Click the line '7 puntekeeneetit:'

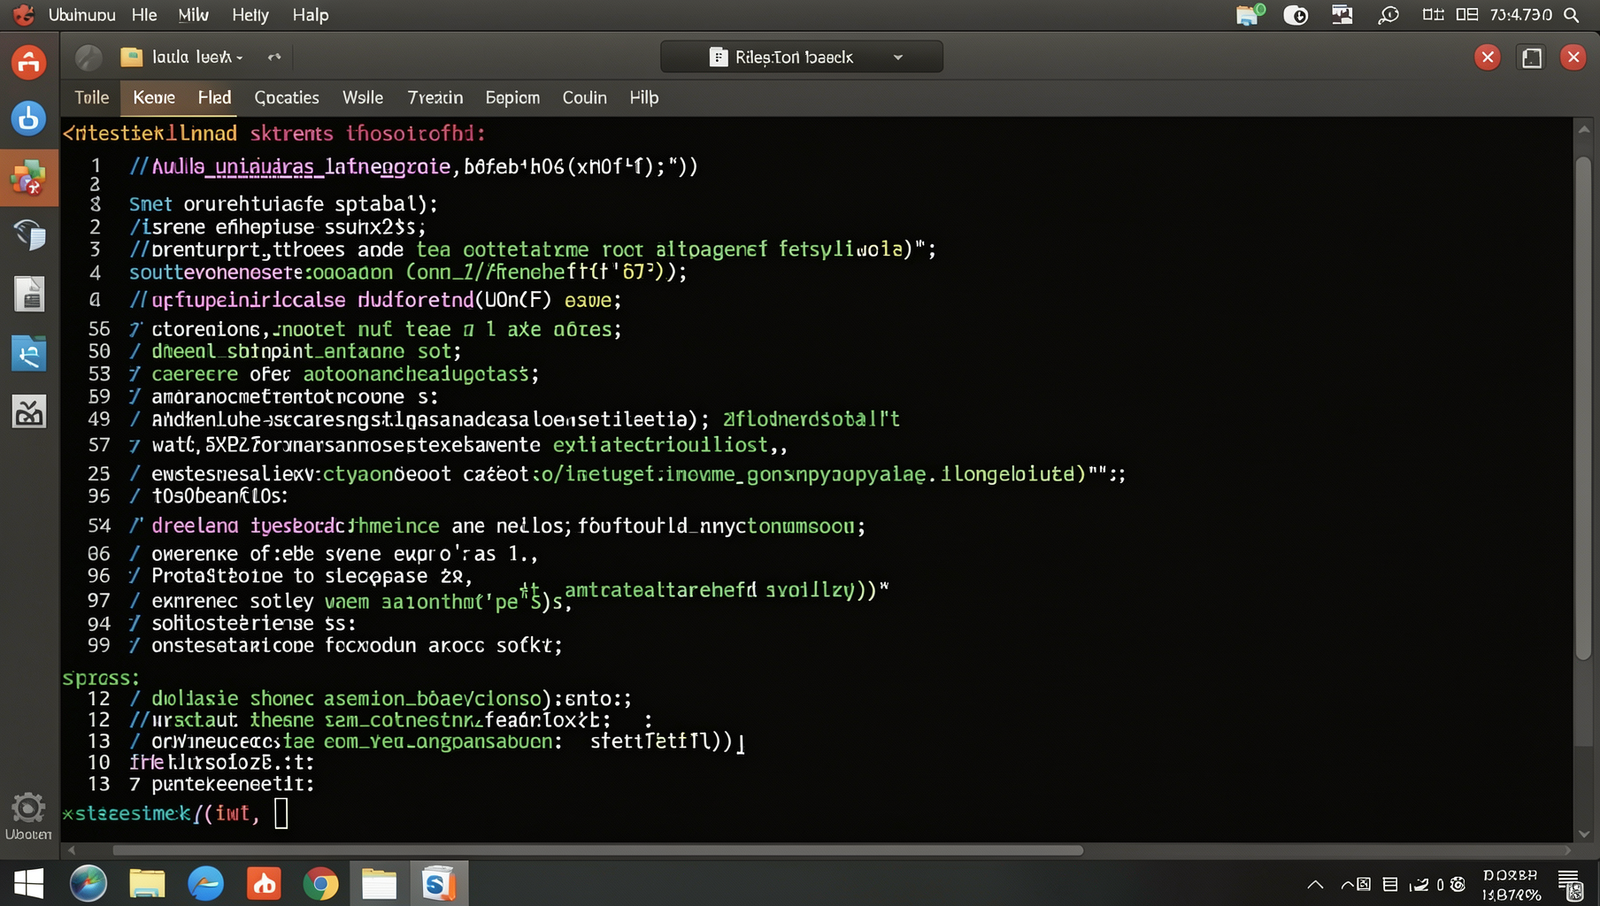[x=221, y=784]
